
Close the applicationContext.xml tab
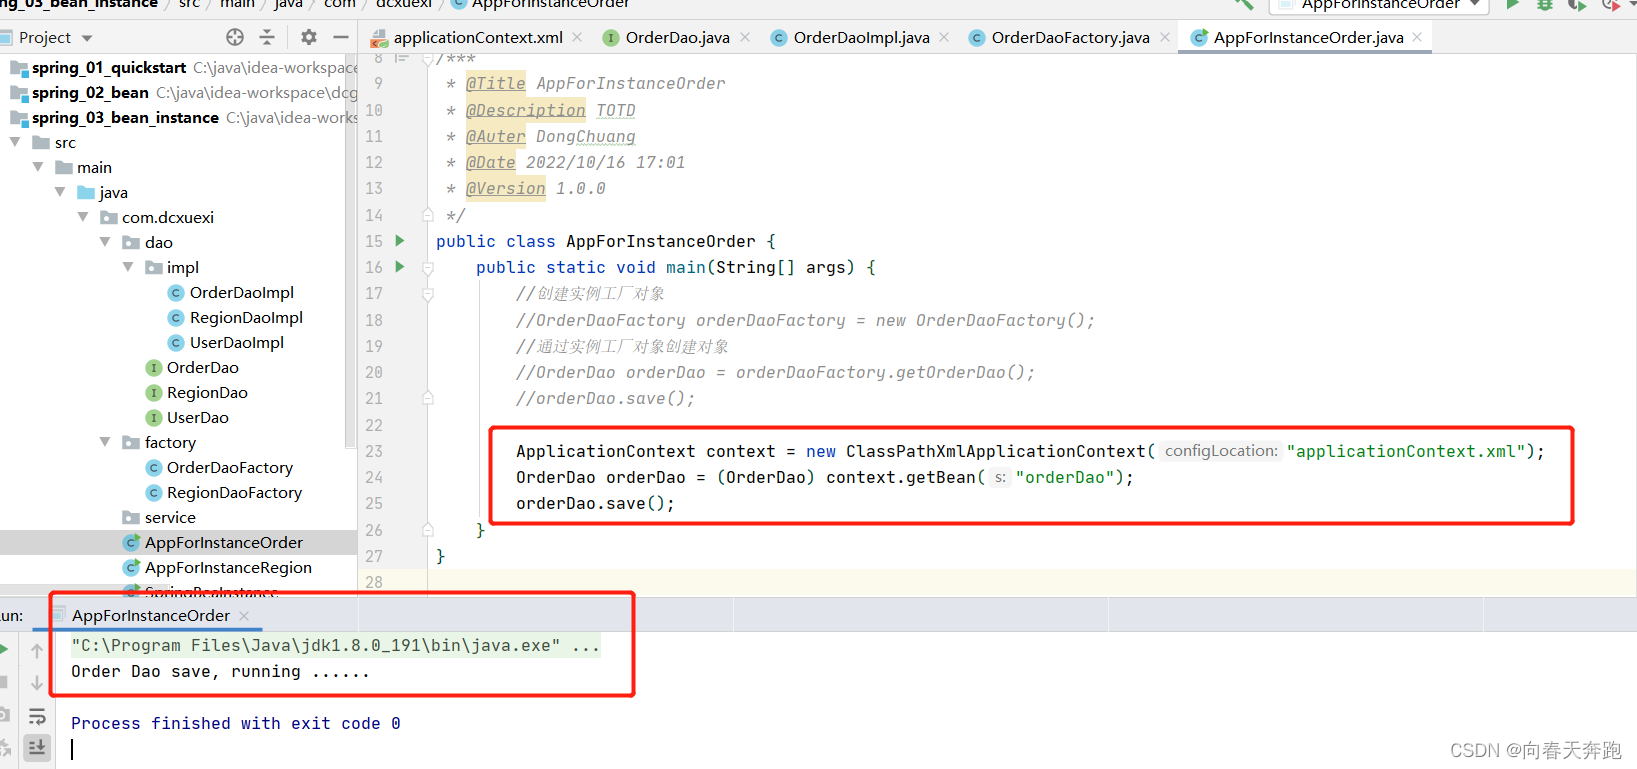tap(577, 38)
